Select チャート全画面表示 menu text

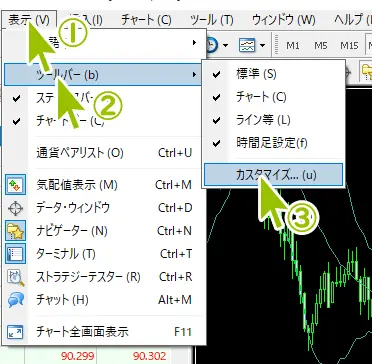(x=82, y=332)
